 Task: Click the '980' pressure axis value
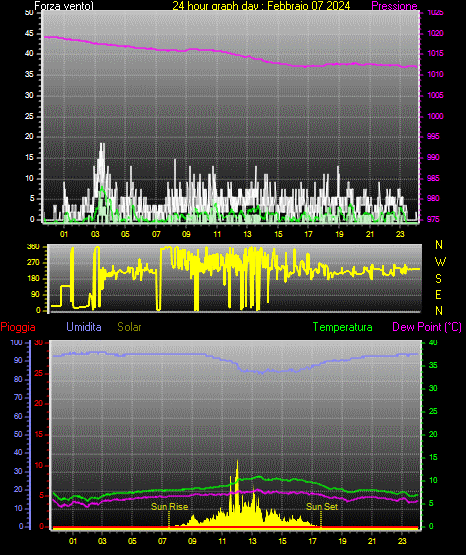pos(433,198)
